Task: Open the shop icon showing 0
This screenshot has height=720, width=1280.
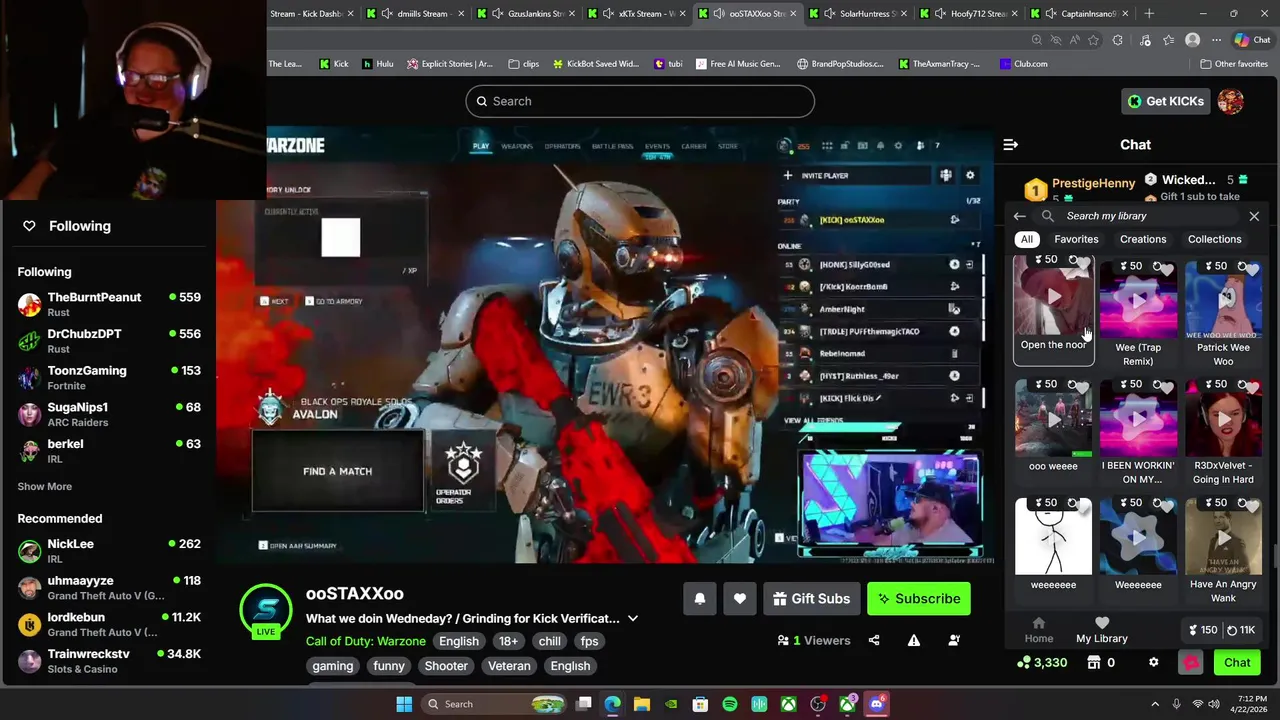Action: click(x=1101, y=662)
